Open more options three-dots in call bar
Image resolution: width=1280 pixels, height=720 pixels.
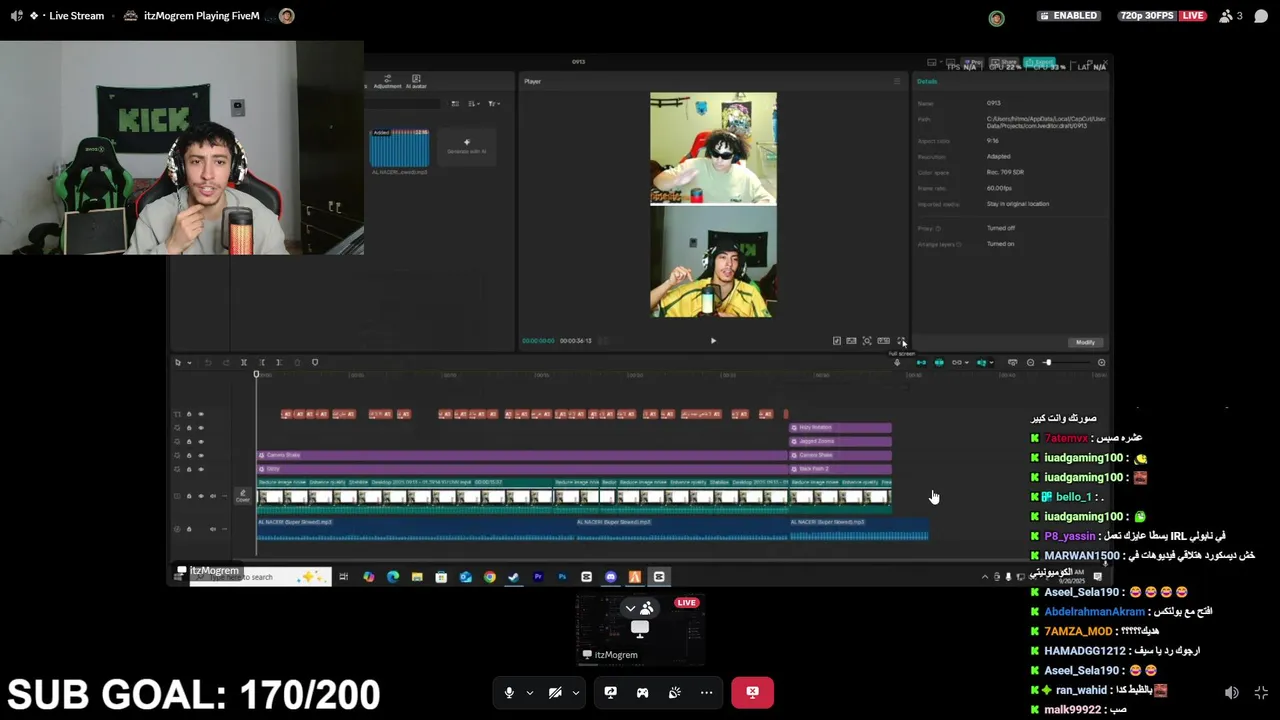pyautogui.click(x=706, y=692)
